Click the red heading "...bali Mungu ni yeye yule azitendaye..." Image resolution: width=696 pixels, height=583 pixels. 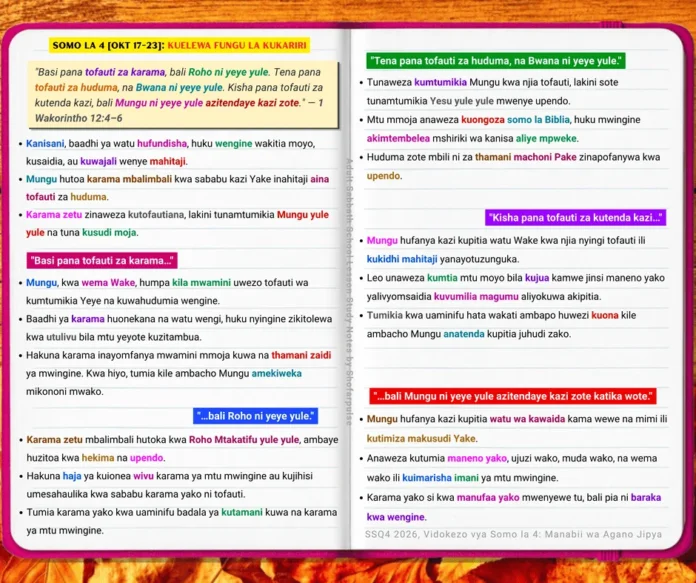point(513,396)
